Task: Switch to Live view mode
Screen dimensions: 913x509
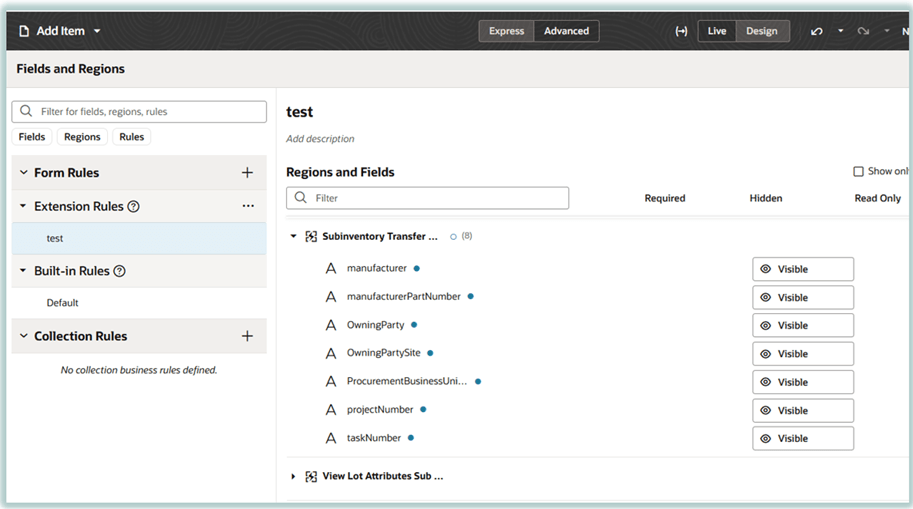Action: 717,31
